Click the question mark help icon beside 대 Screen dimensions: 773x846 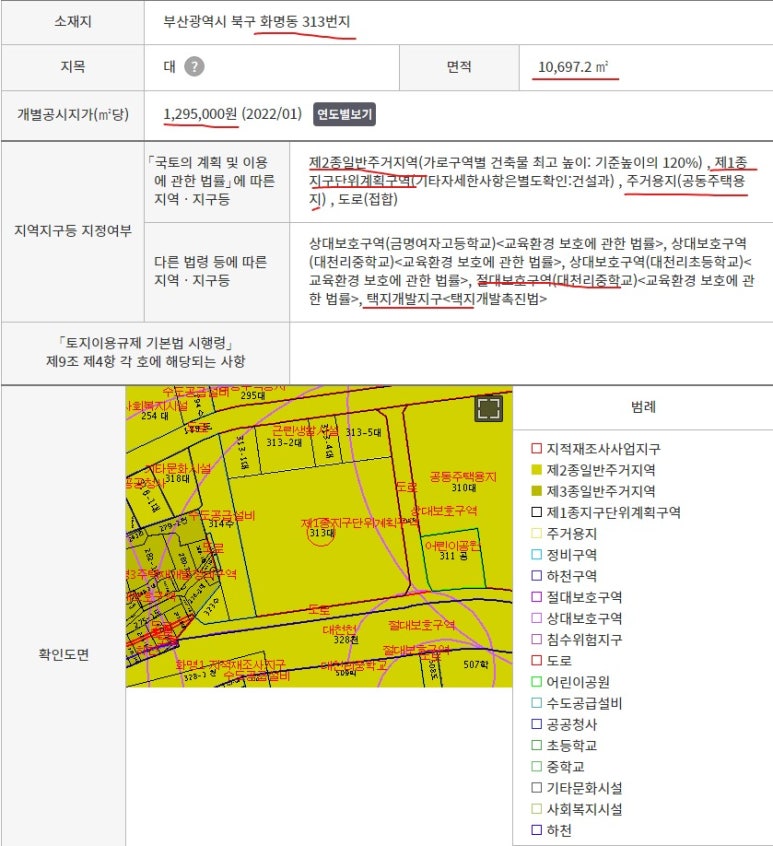(x=194, y=67)
